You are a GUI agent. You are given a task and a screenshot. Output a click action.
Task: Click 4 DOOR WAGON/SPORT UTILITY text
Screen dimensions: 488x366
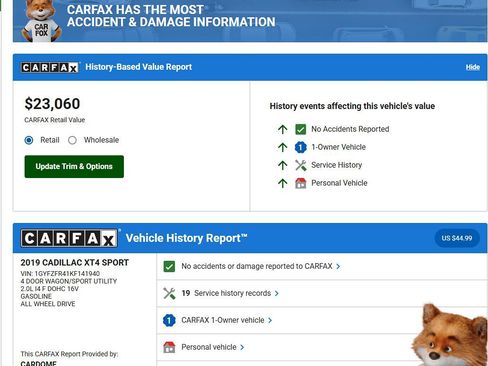pos(69,281)
